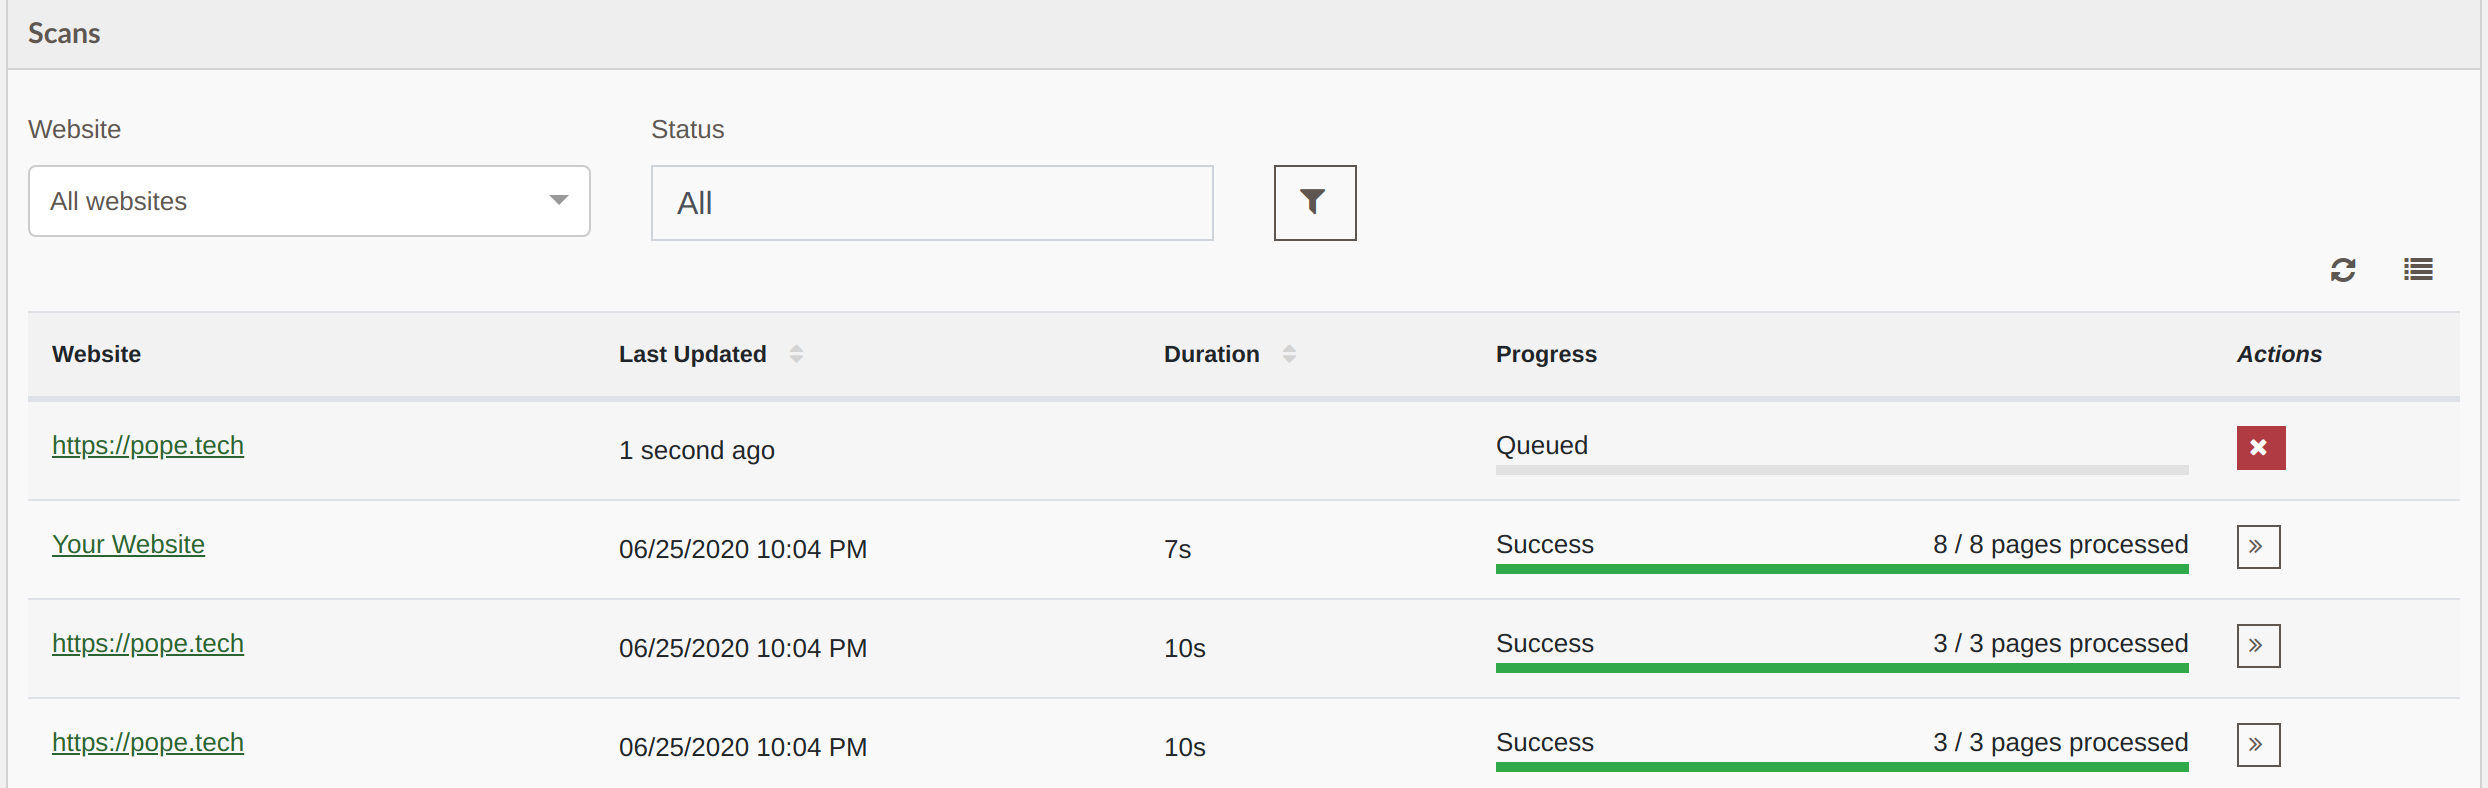Viewport: 2488px width, 788px height.
Task: Refresh the scans table
Action: (x=2343, y=270)
